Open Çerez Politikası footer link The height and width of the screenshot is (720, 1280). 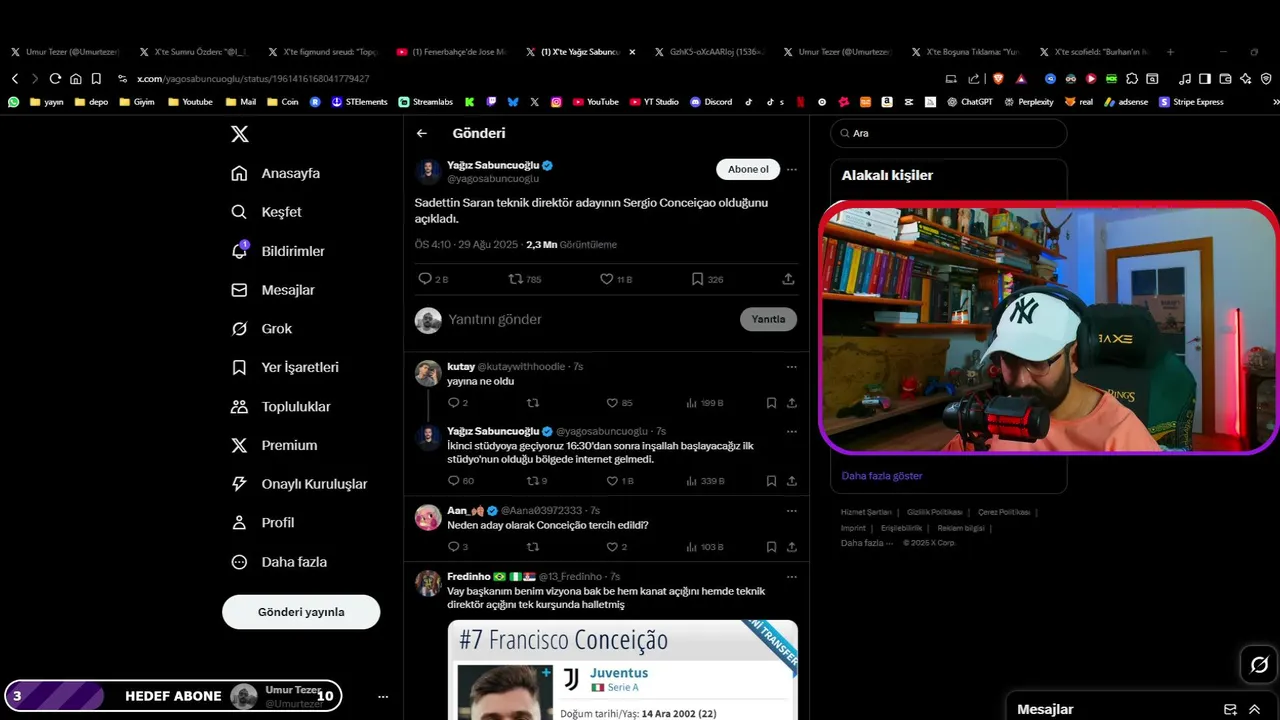click(x=1004, y=512)
